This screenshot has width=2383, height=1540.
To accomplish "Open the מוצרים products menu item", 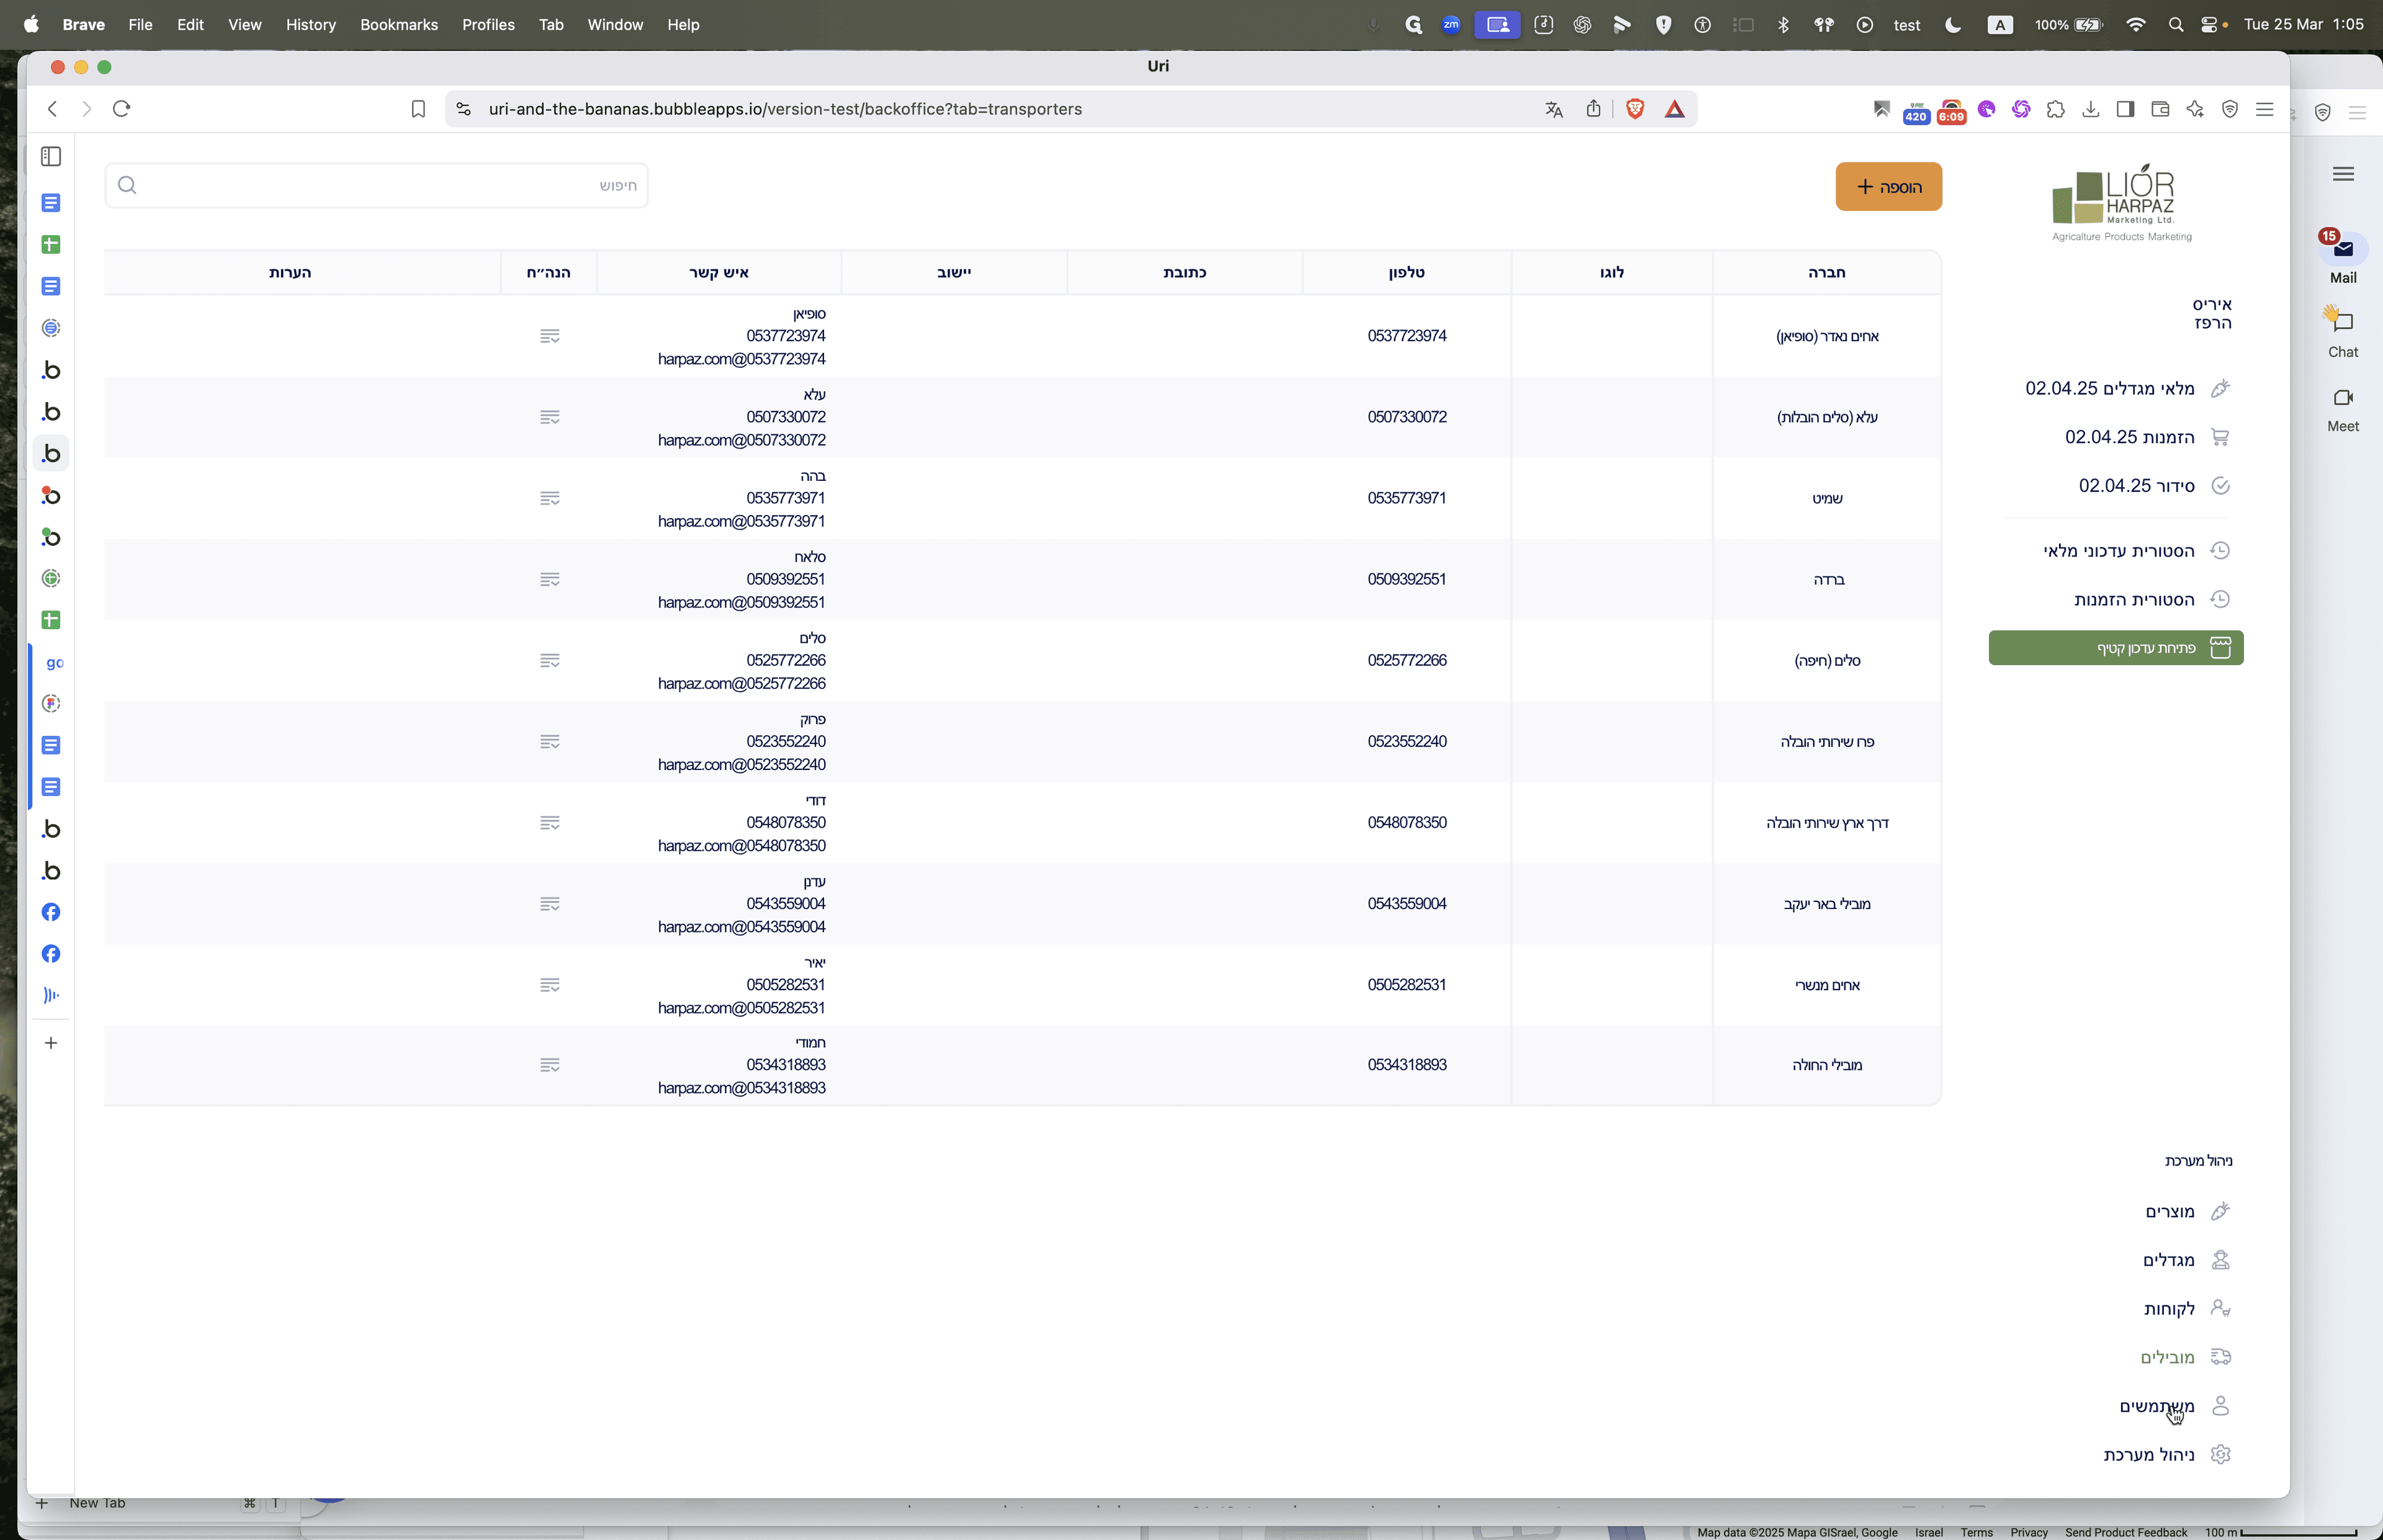I will (2169, 1211).
